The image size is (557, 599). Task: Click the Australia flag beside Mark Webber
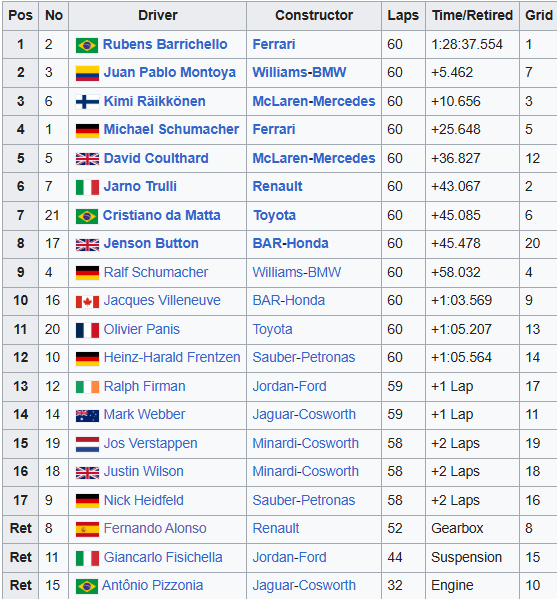[x=87, y=415]
